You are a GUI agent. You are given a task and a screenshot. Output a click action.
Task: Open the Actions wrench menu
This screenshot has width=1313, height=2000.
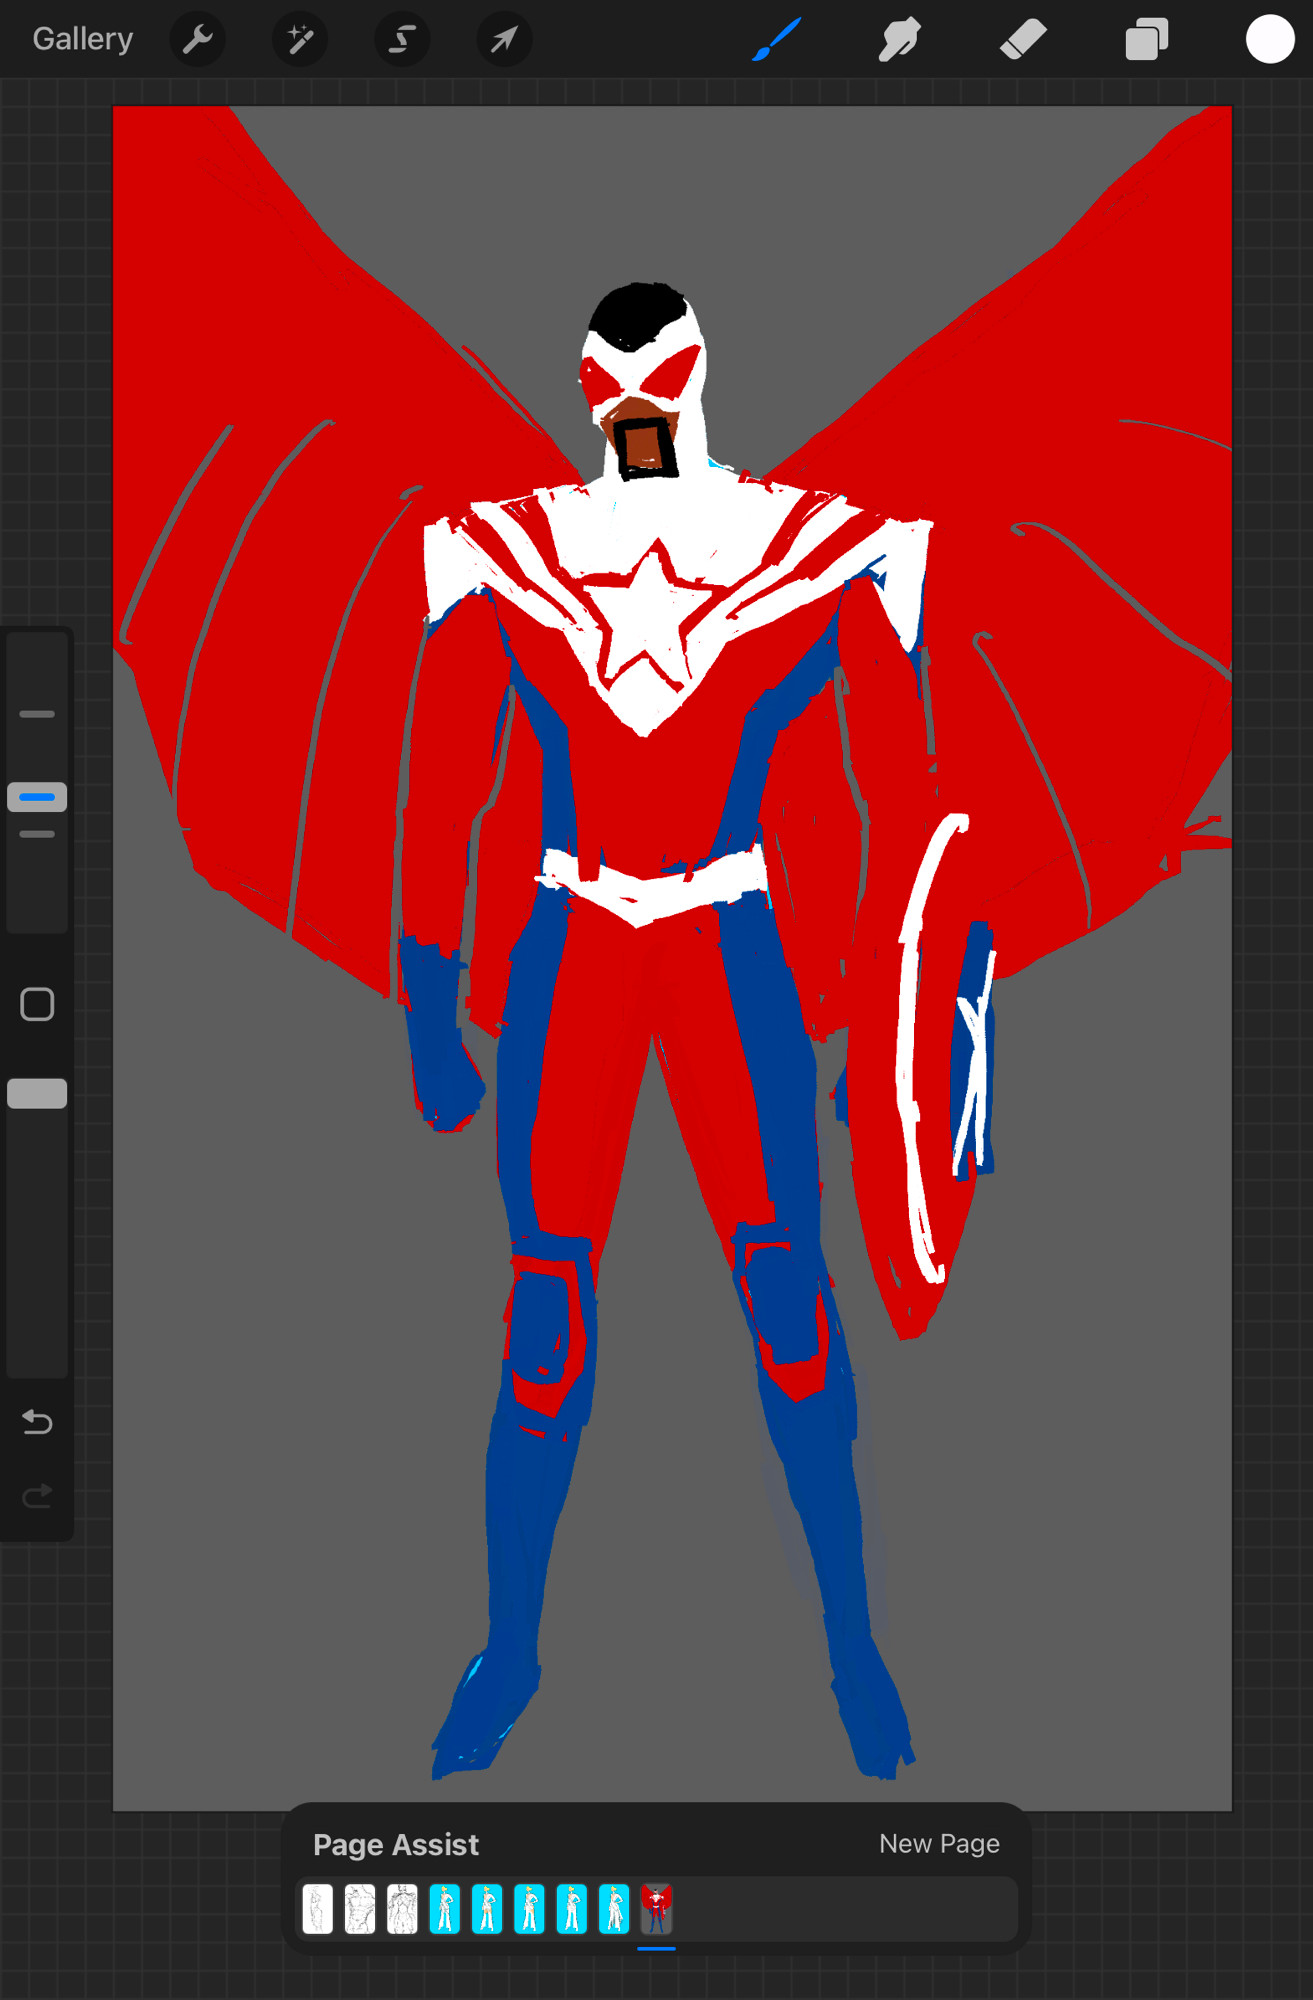198,40
